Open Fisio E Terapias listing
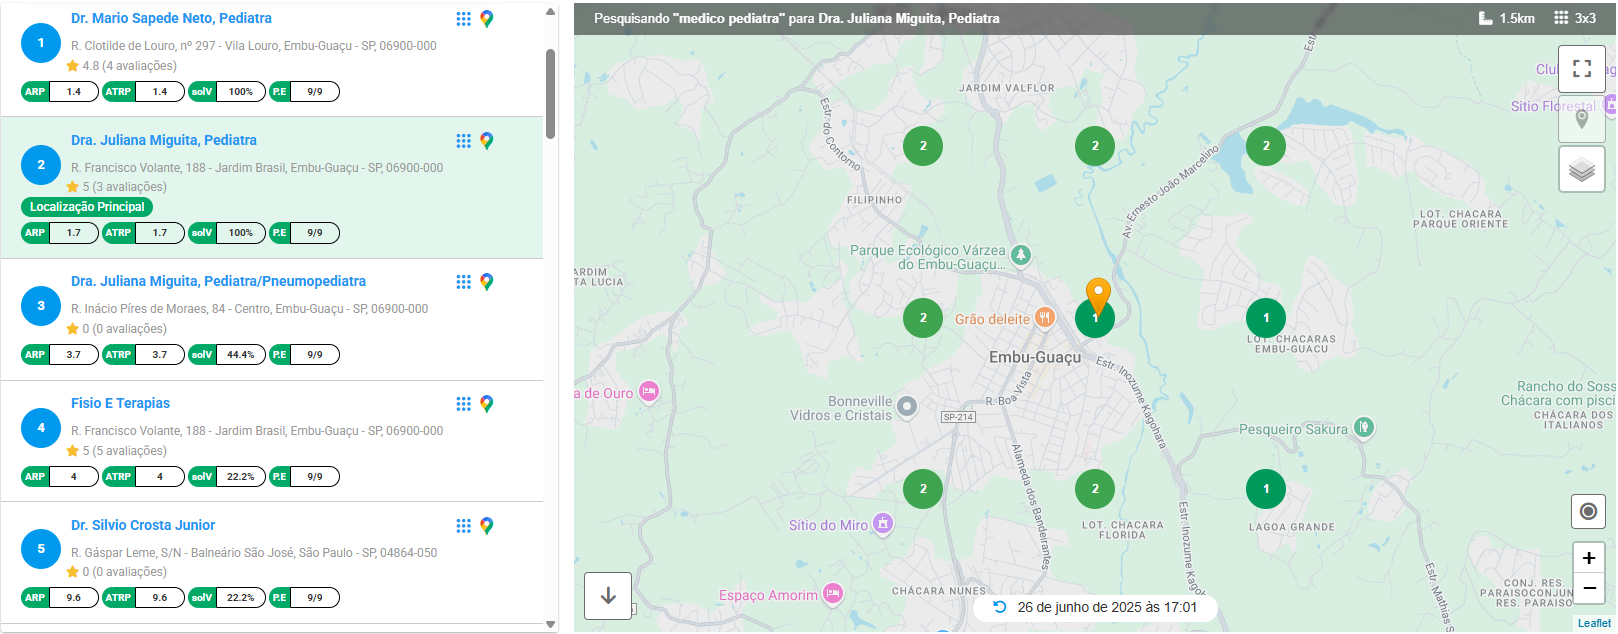This screenshot has height=634, width=1618. click(120, 404)
